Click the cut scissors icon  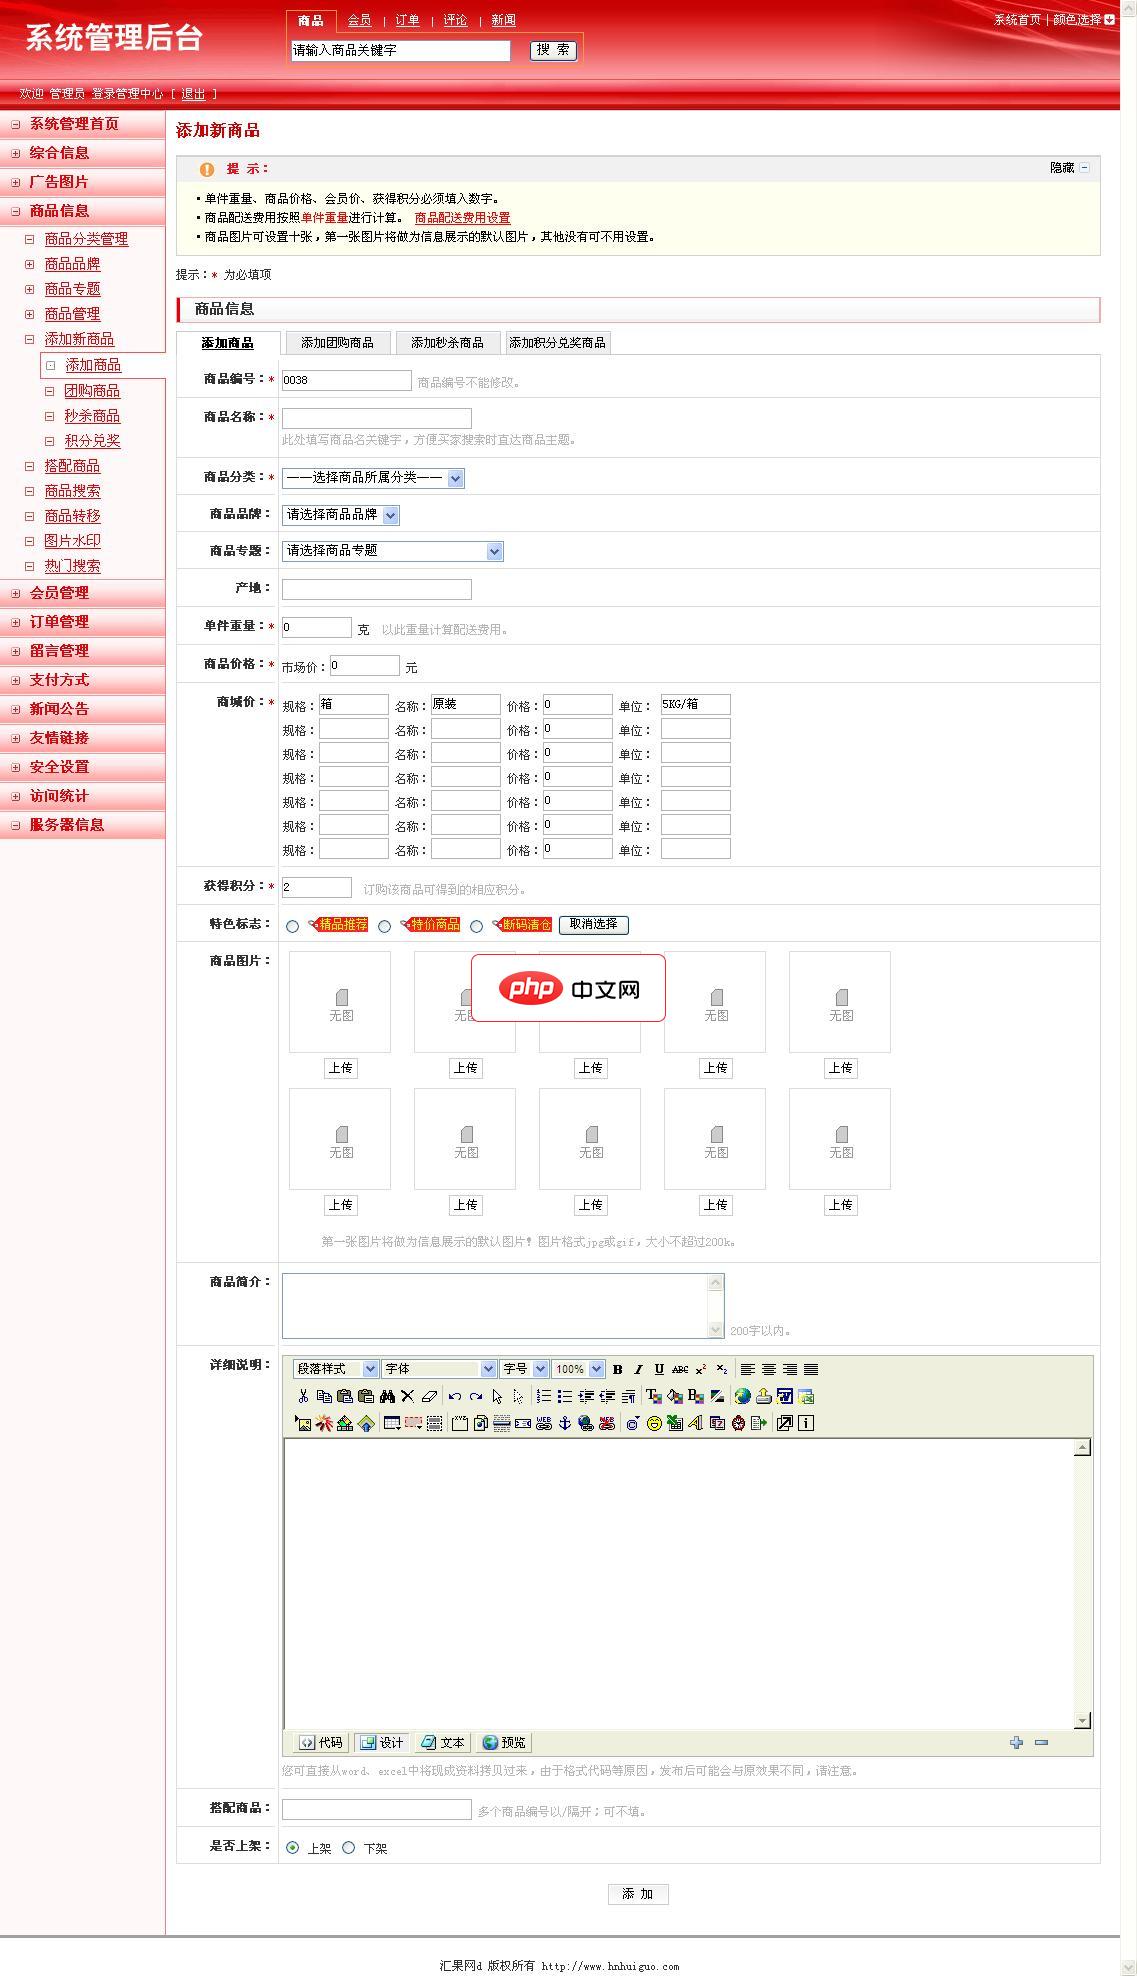(303, 1396)
